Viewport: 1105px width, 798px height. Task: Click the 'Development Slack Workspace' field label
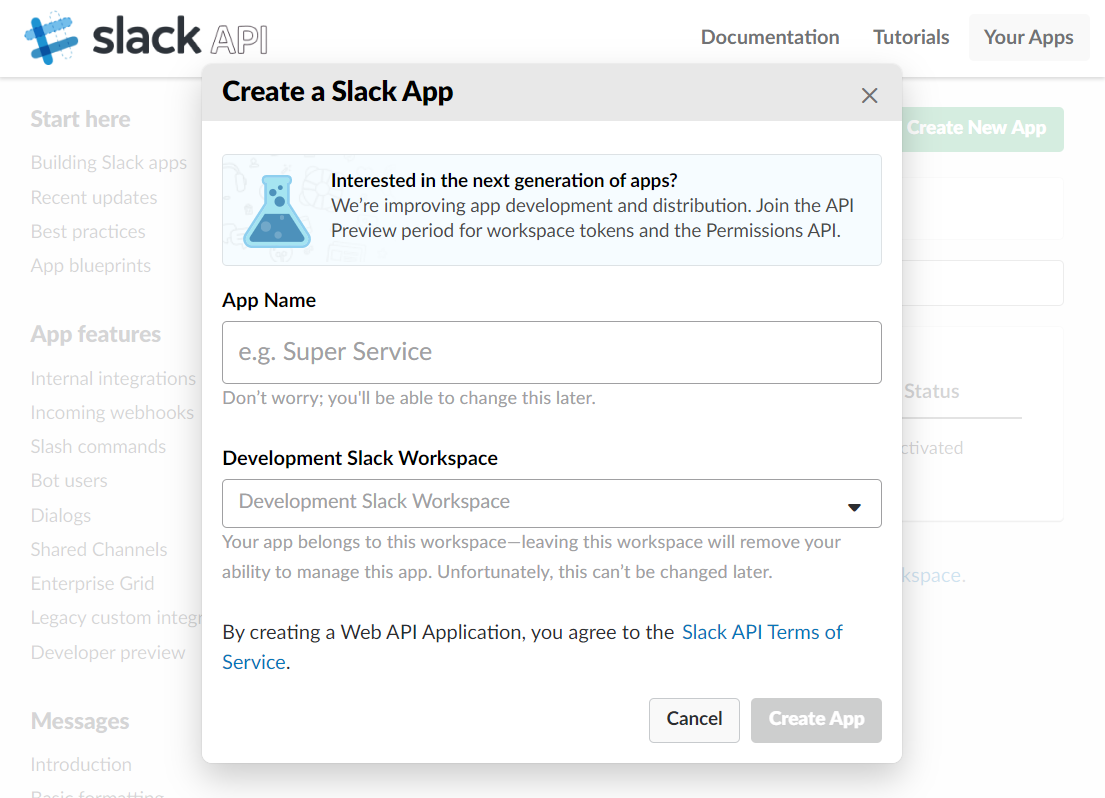point(360,458)
